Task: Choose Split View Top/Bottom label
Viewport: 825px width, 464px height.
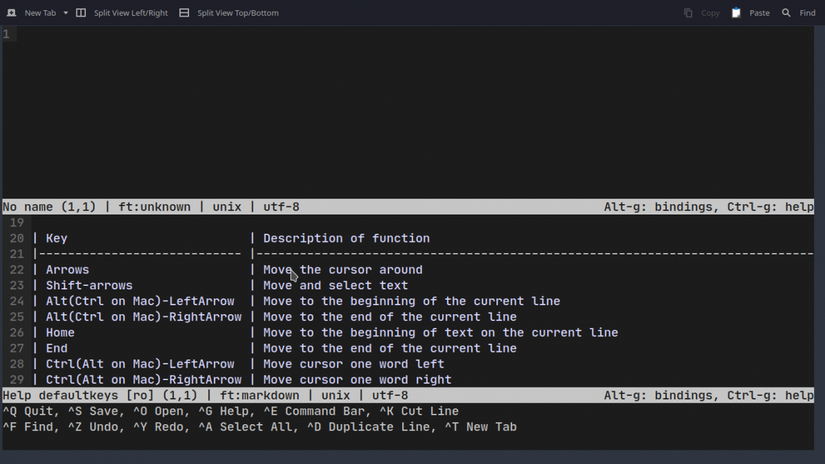Action: point(238,13)
